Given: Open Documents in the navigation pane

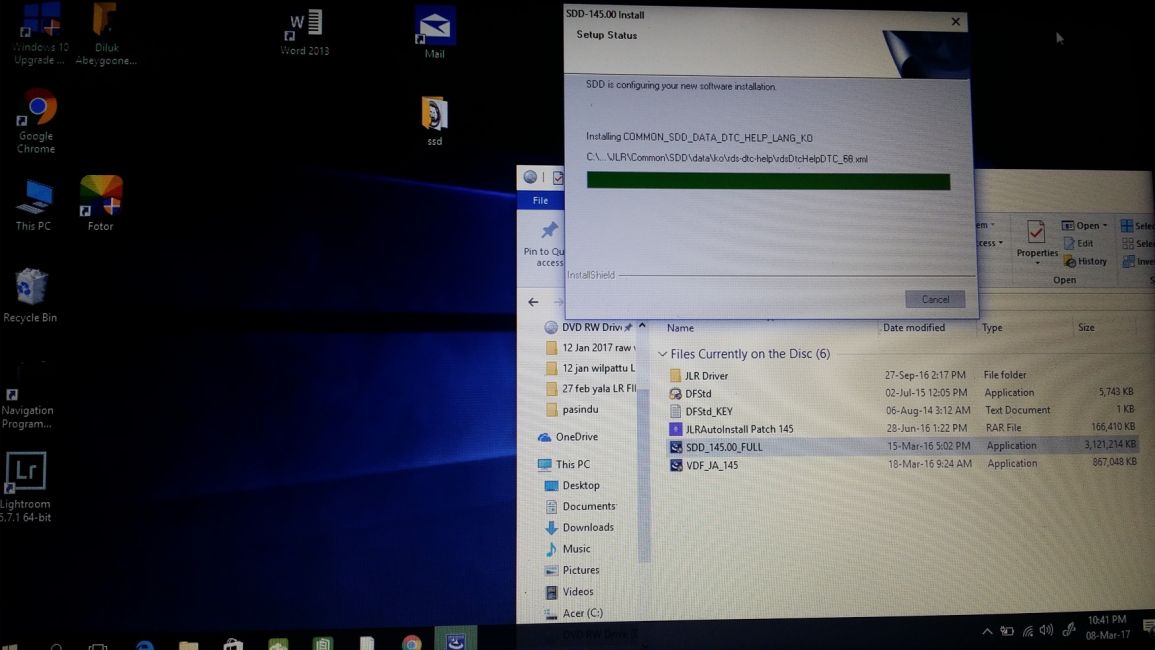Looking at the screenshot, I should tap(580, 506).
